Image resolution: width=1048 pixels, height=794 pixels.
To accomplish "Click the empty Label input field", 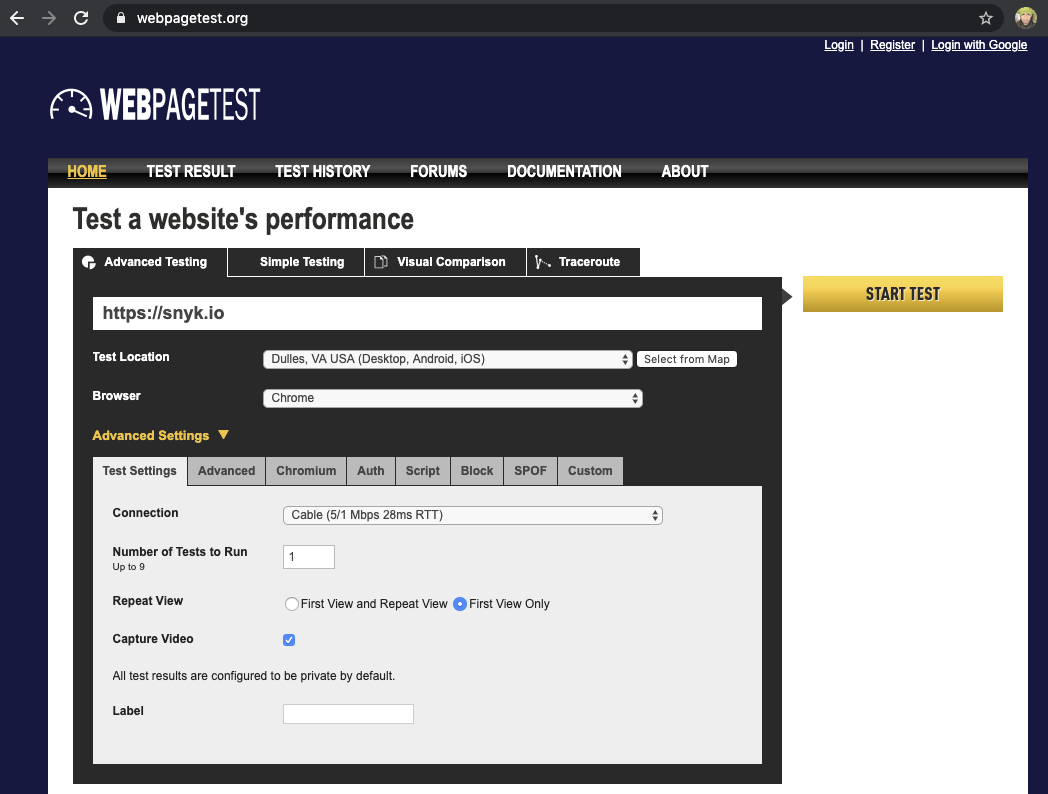I will pos(348,714).
